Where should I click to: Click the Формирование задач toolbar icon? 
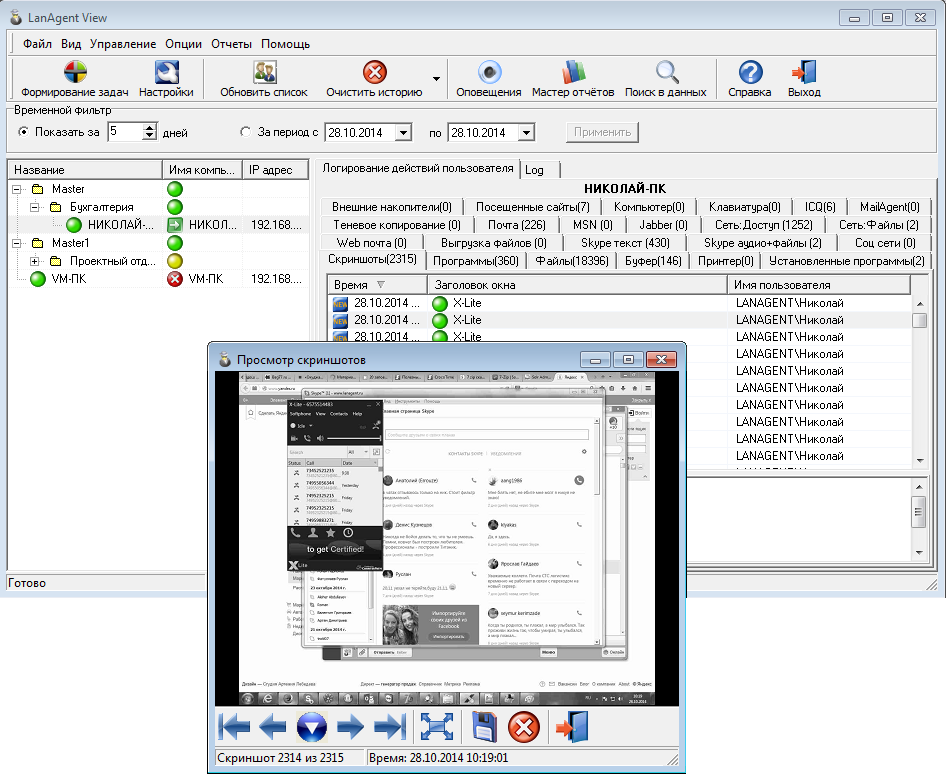74,73
